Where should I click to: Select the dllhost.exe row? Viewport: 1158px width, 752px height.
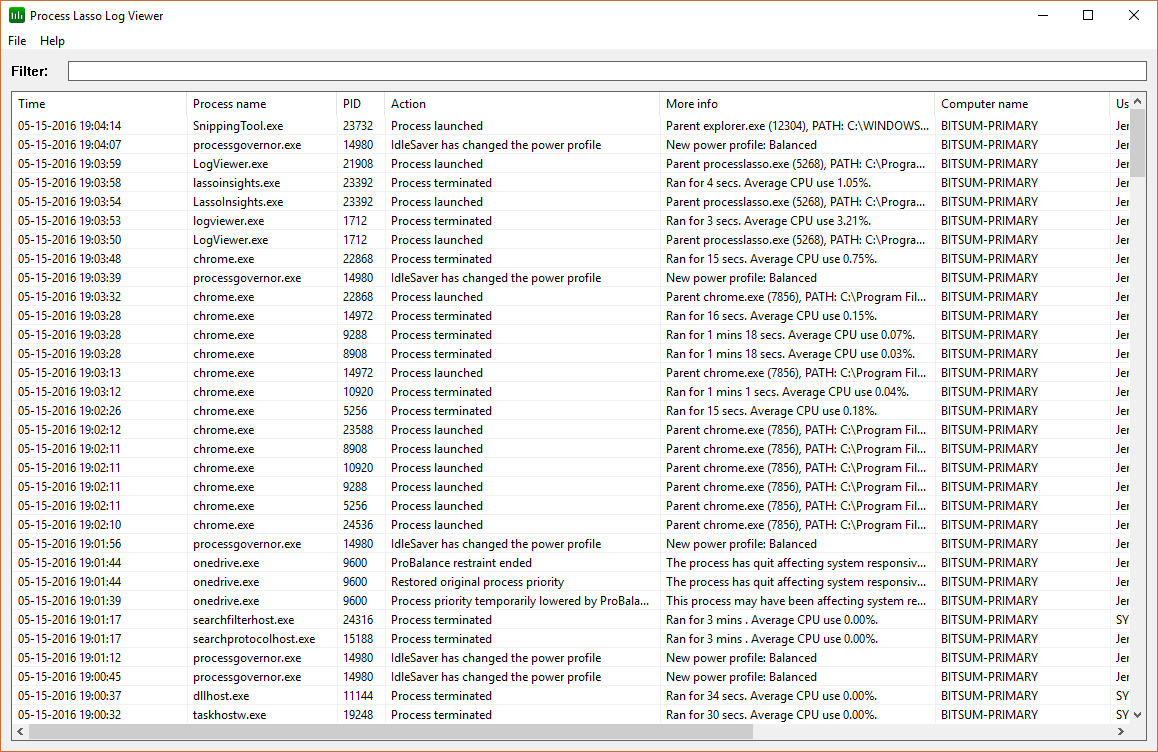(571, 696)
